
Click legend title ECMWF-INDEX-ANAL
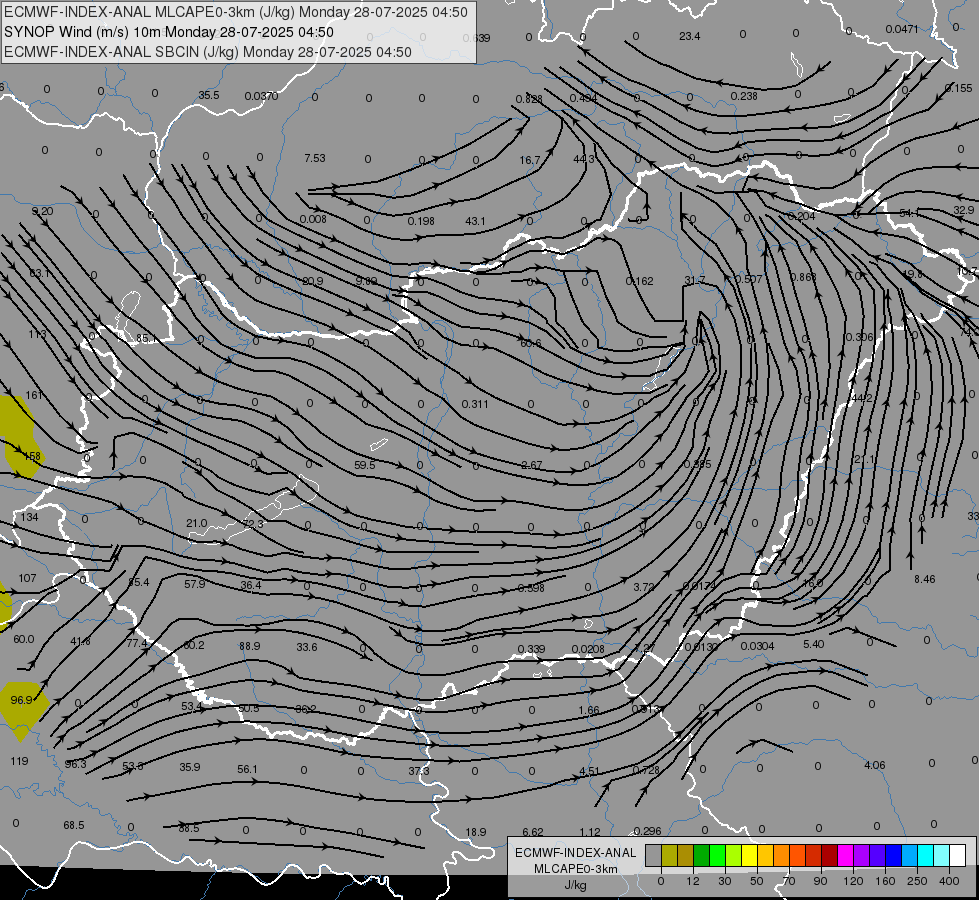575,853
